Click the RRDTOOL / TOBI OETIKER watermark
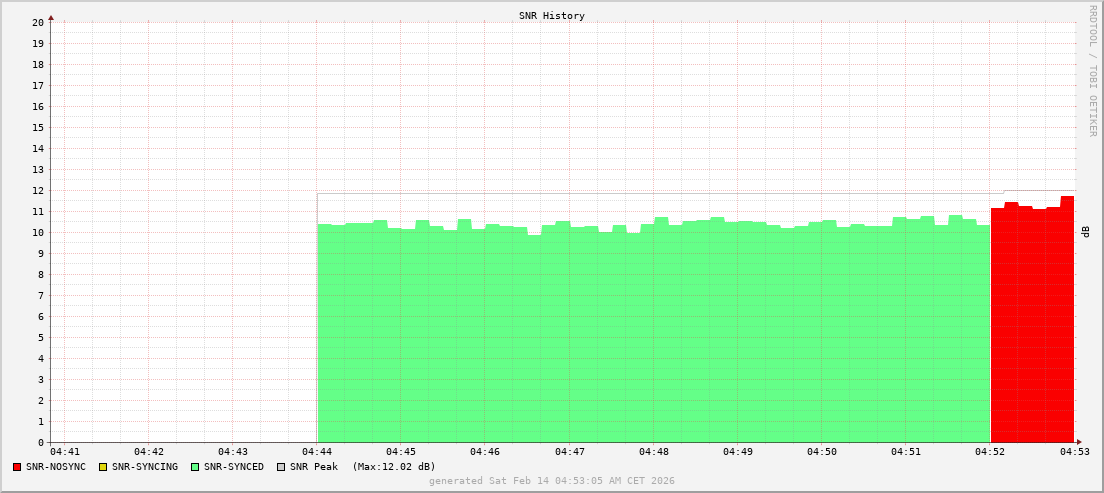 click(x=1092, y=70)
